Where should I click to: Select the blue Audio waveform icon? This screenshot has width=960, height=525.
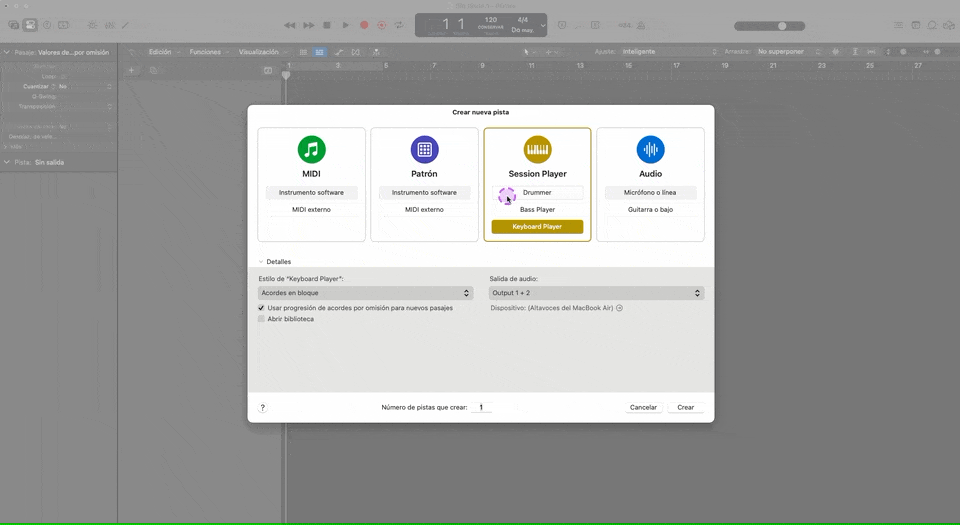coord(650,149)
